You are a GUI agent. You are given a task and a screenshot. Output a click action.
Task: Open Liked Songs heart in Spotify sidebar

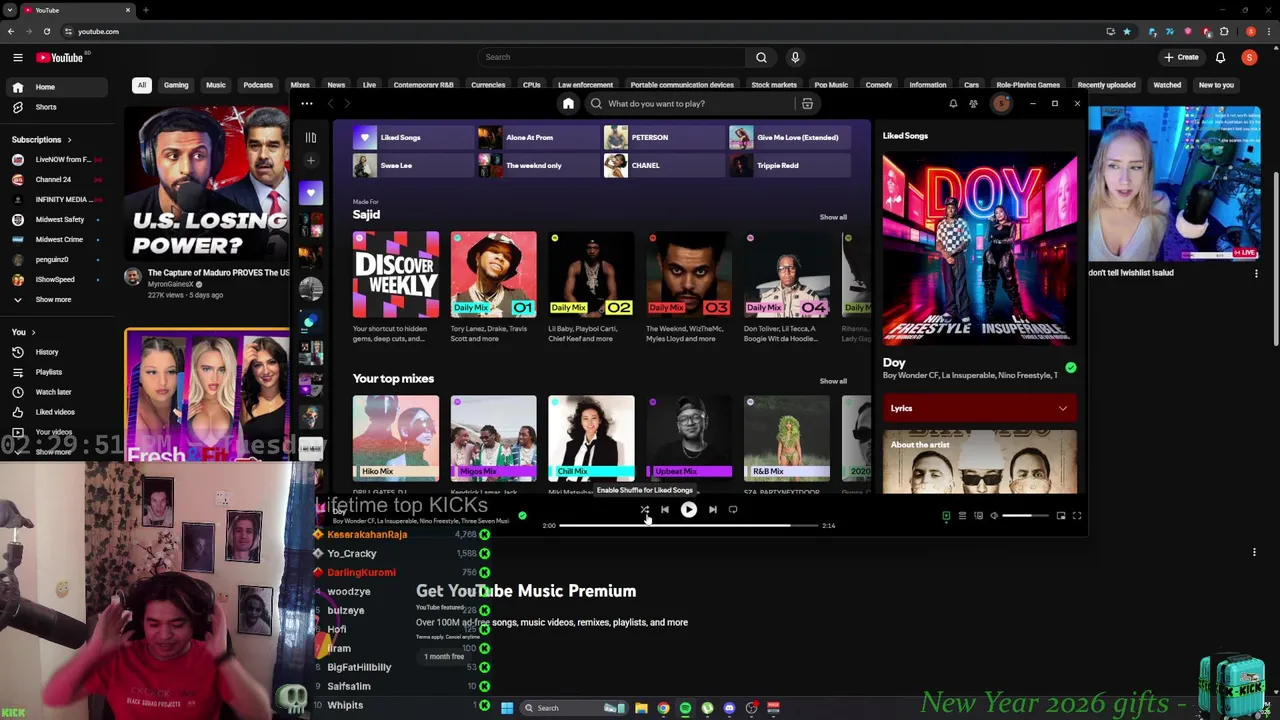tap(310, 192)
